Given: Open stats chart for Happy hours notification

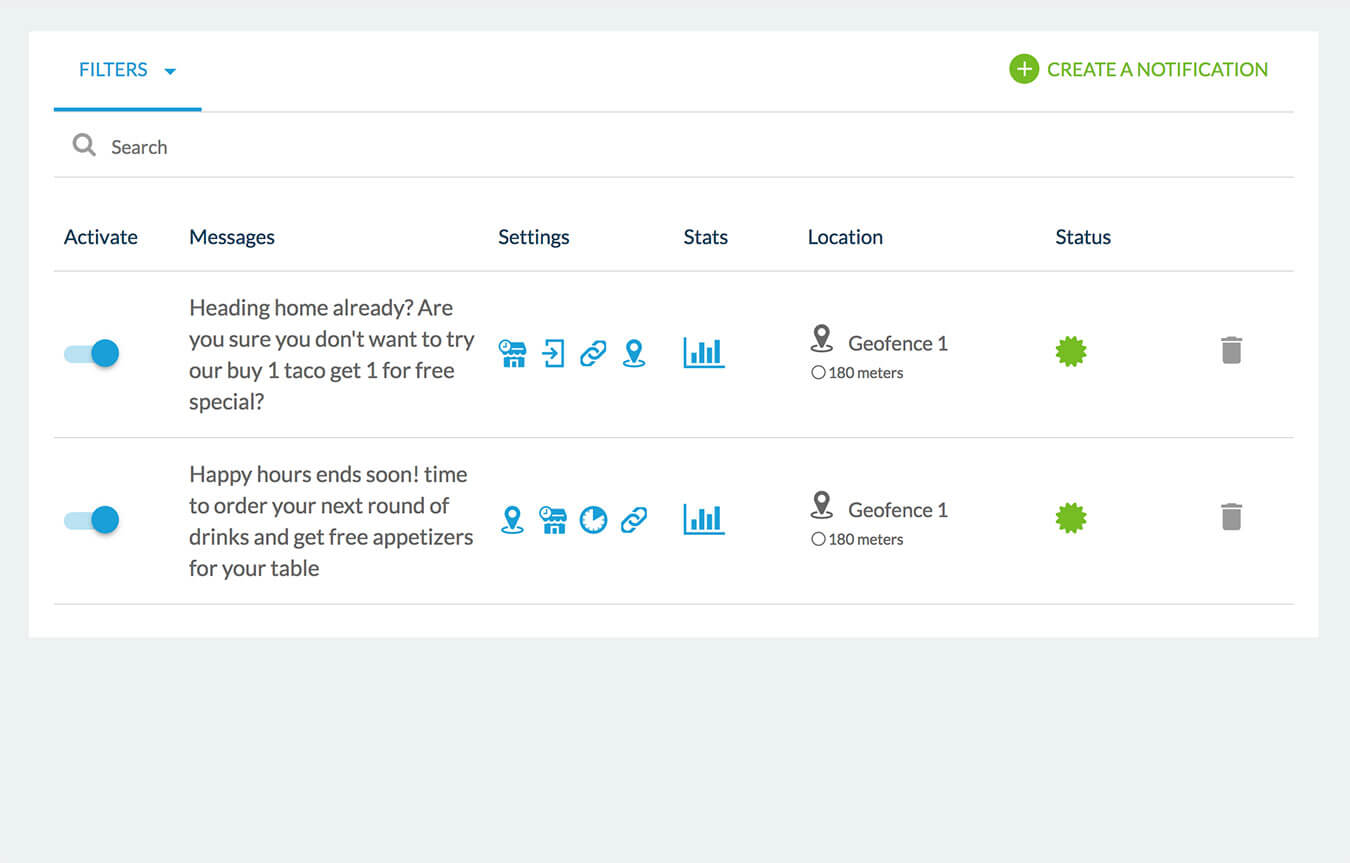Looking at the screenshot, I should coord(704,519).
